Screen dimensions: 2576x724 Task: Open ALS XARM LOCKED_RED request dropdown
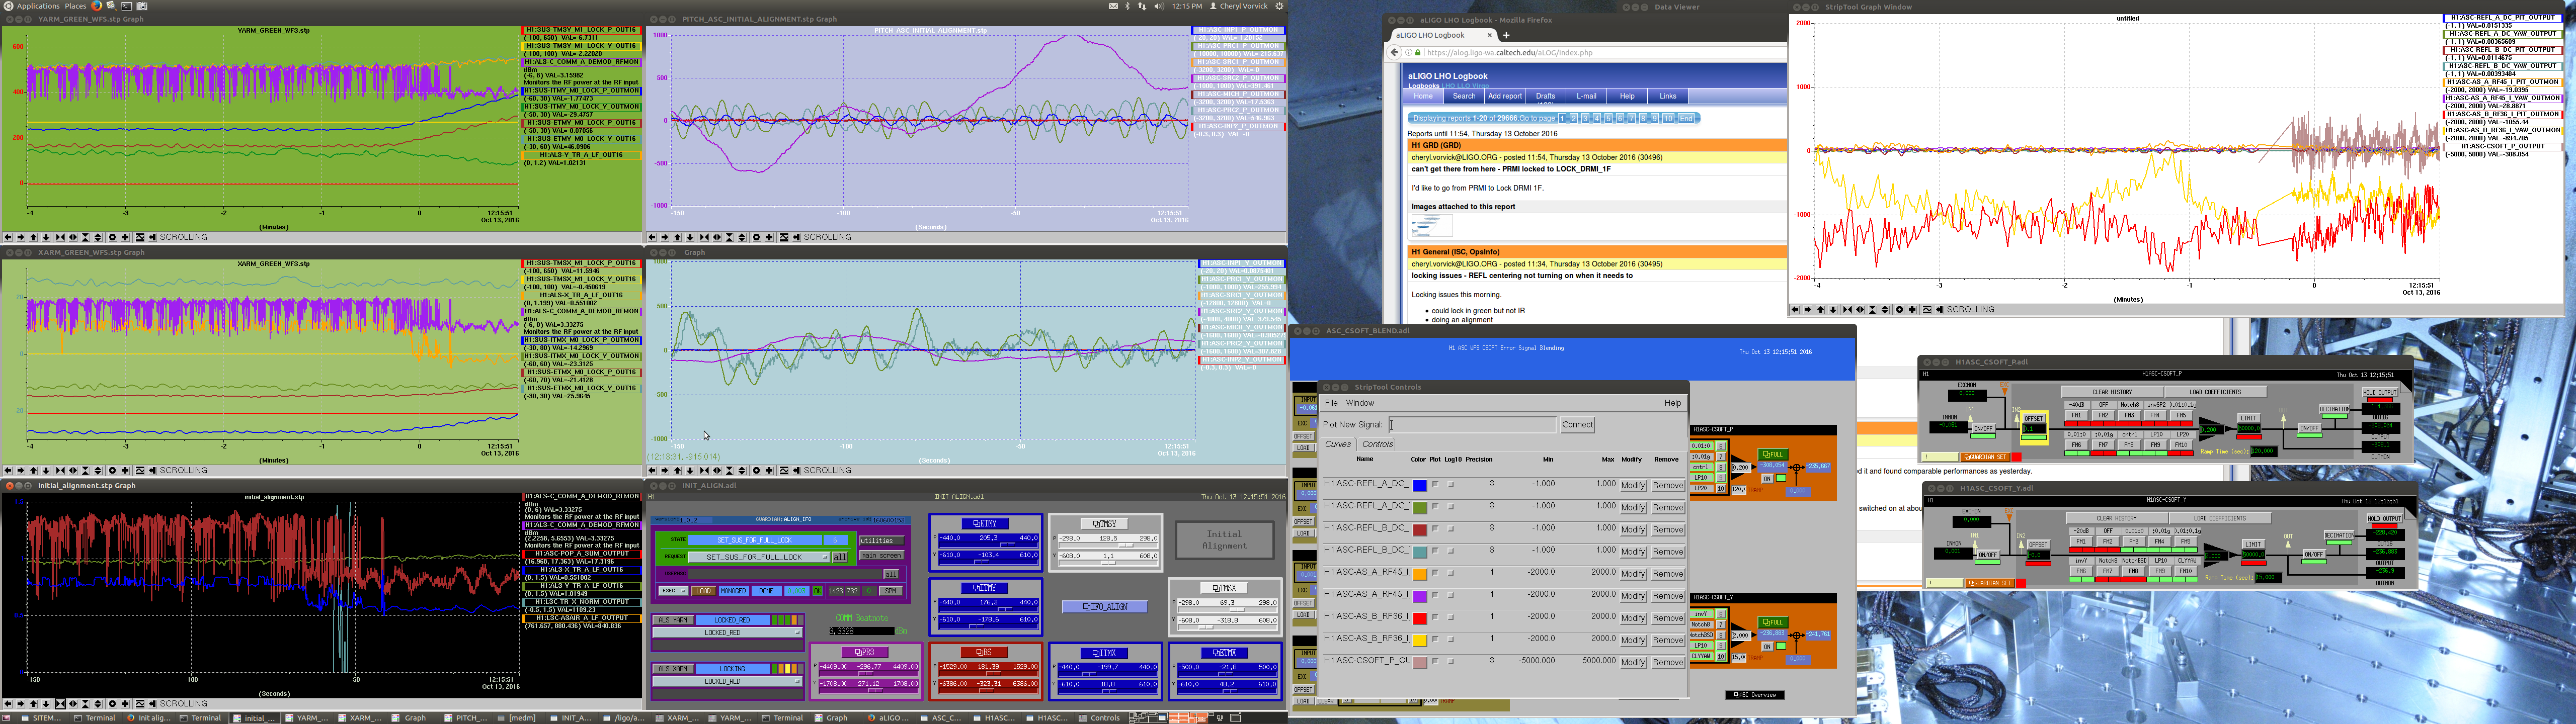[x=728, y=681]
